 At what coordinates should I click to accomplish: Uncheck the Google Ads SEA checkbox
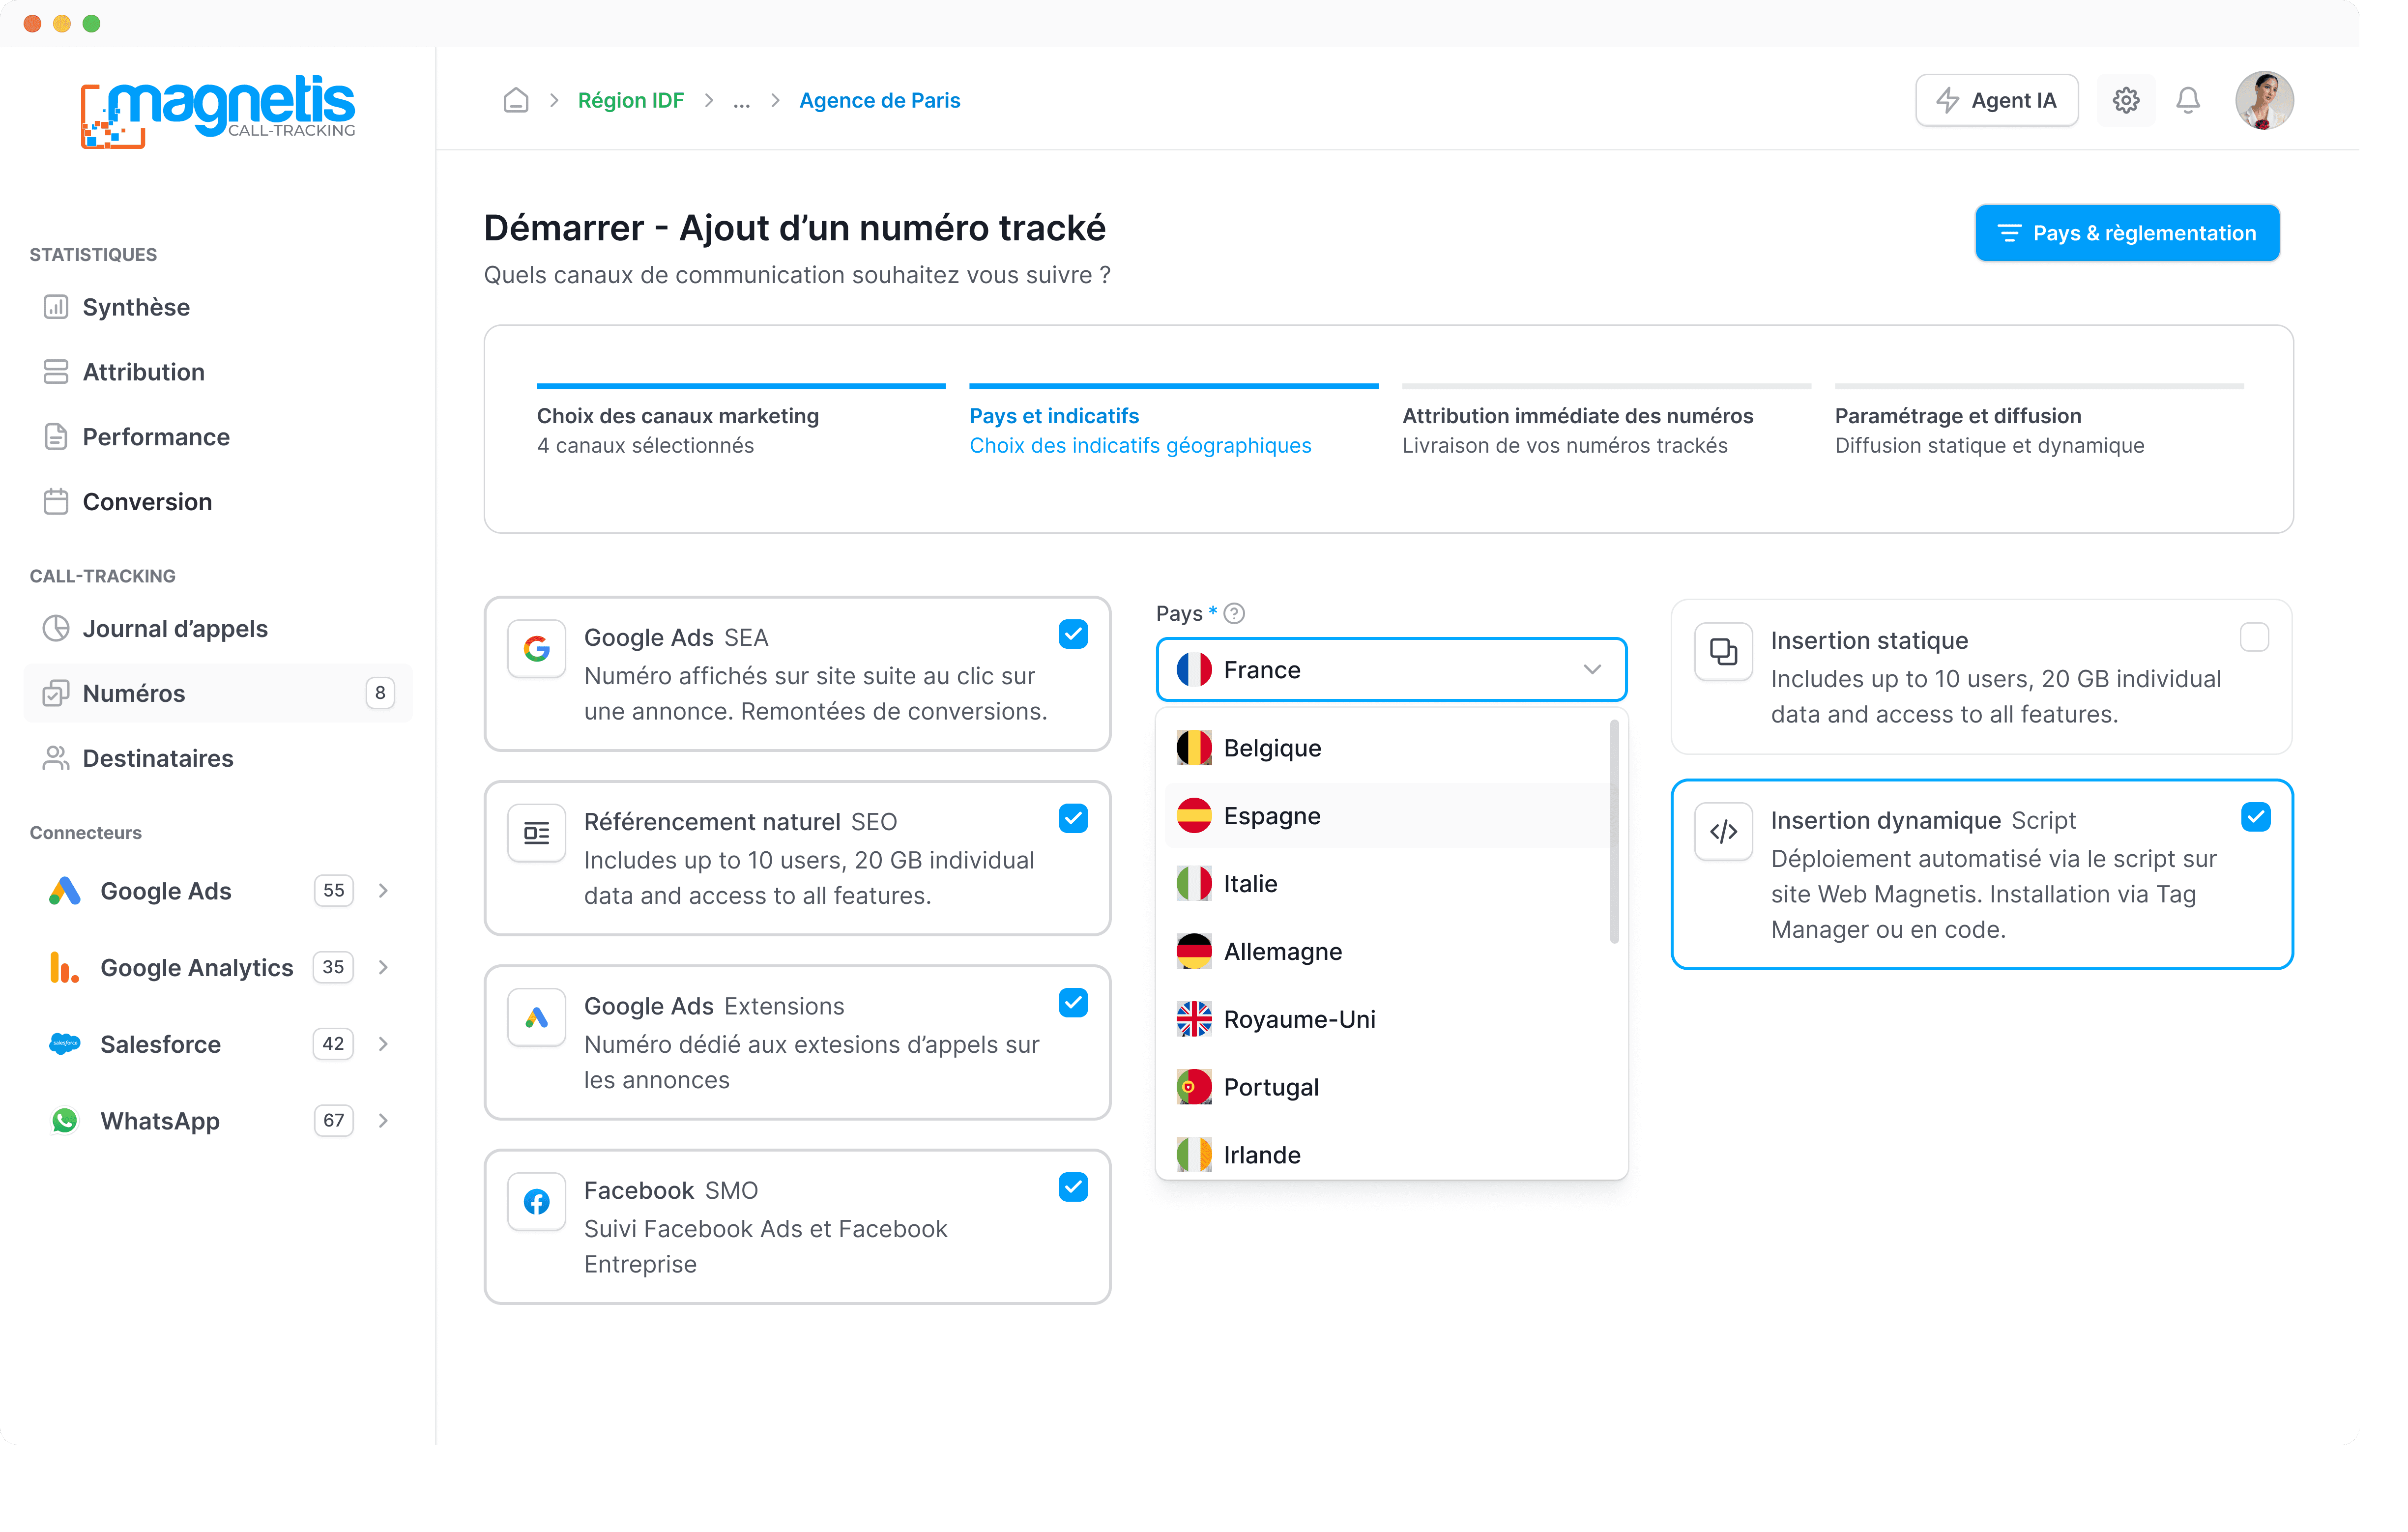[1073, 634]
